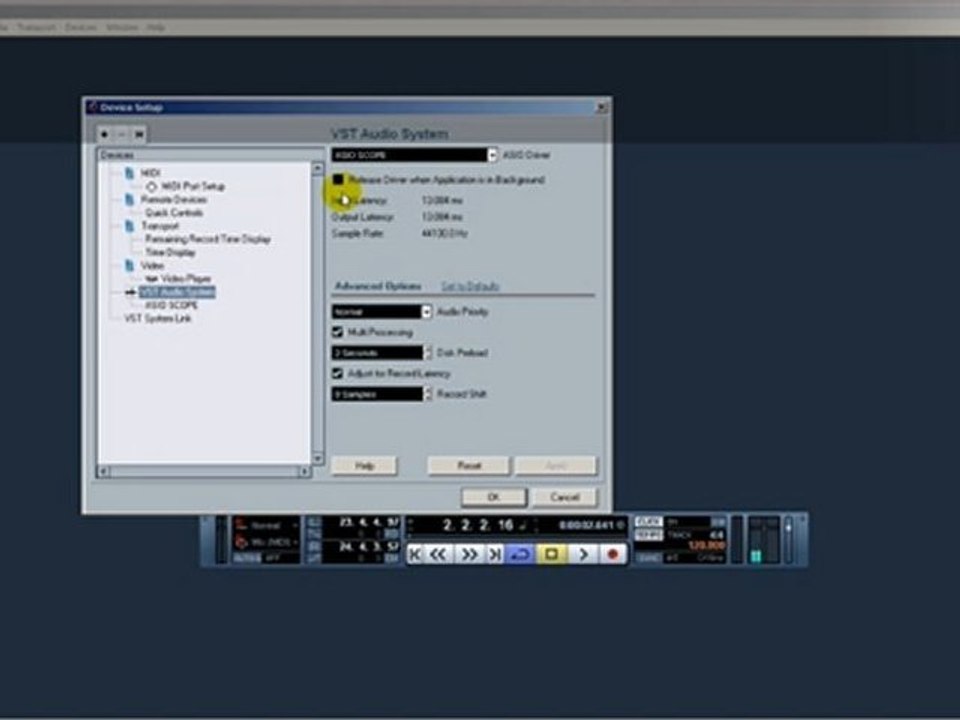Screen dimensions: 960x720
Task: Click the reset device button beside minus
Action: point(140,134)
